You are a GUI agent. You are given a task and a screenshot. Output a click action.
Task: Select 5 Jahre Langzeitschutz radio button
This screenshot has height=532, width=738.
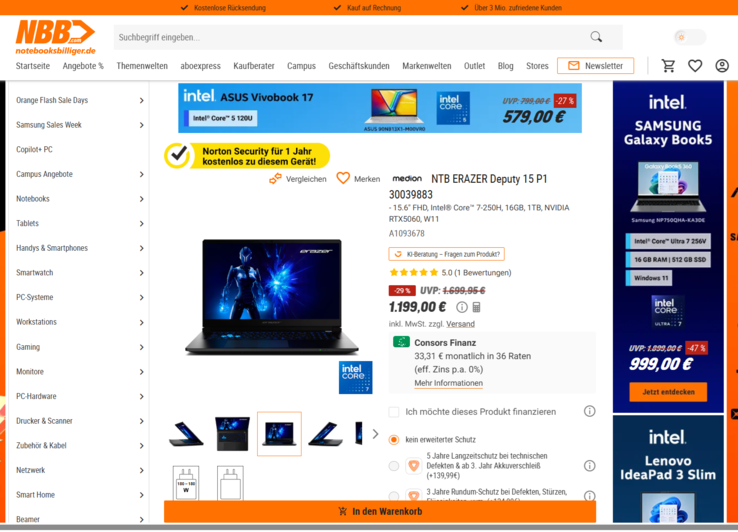pyautogui.click(x=394, y=466)
